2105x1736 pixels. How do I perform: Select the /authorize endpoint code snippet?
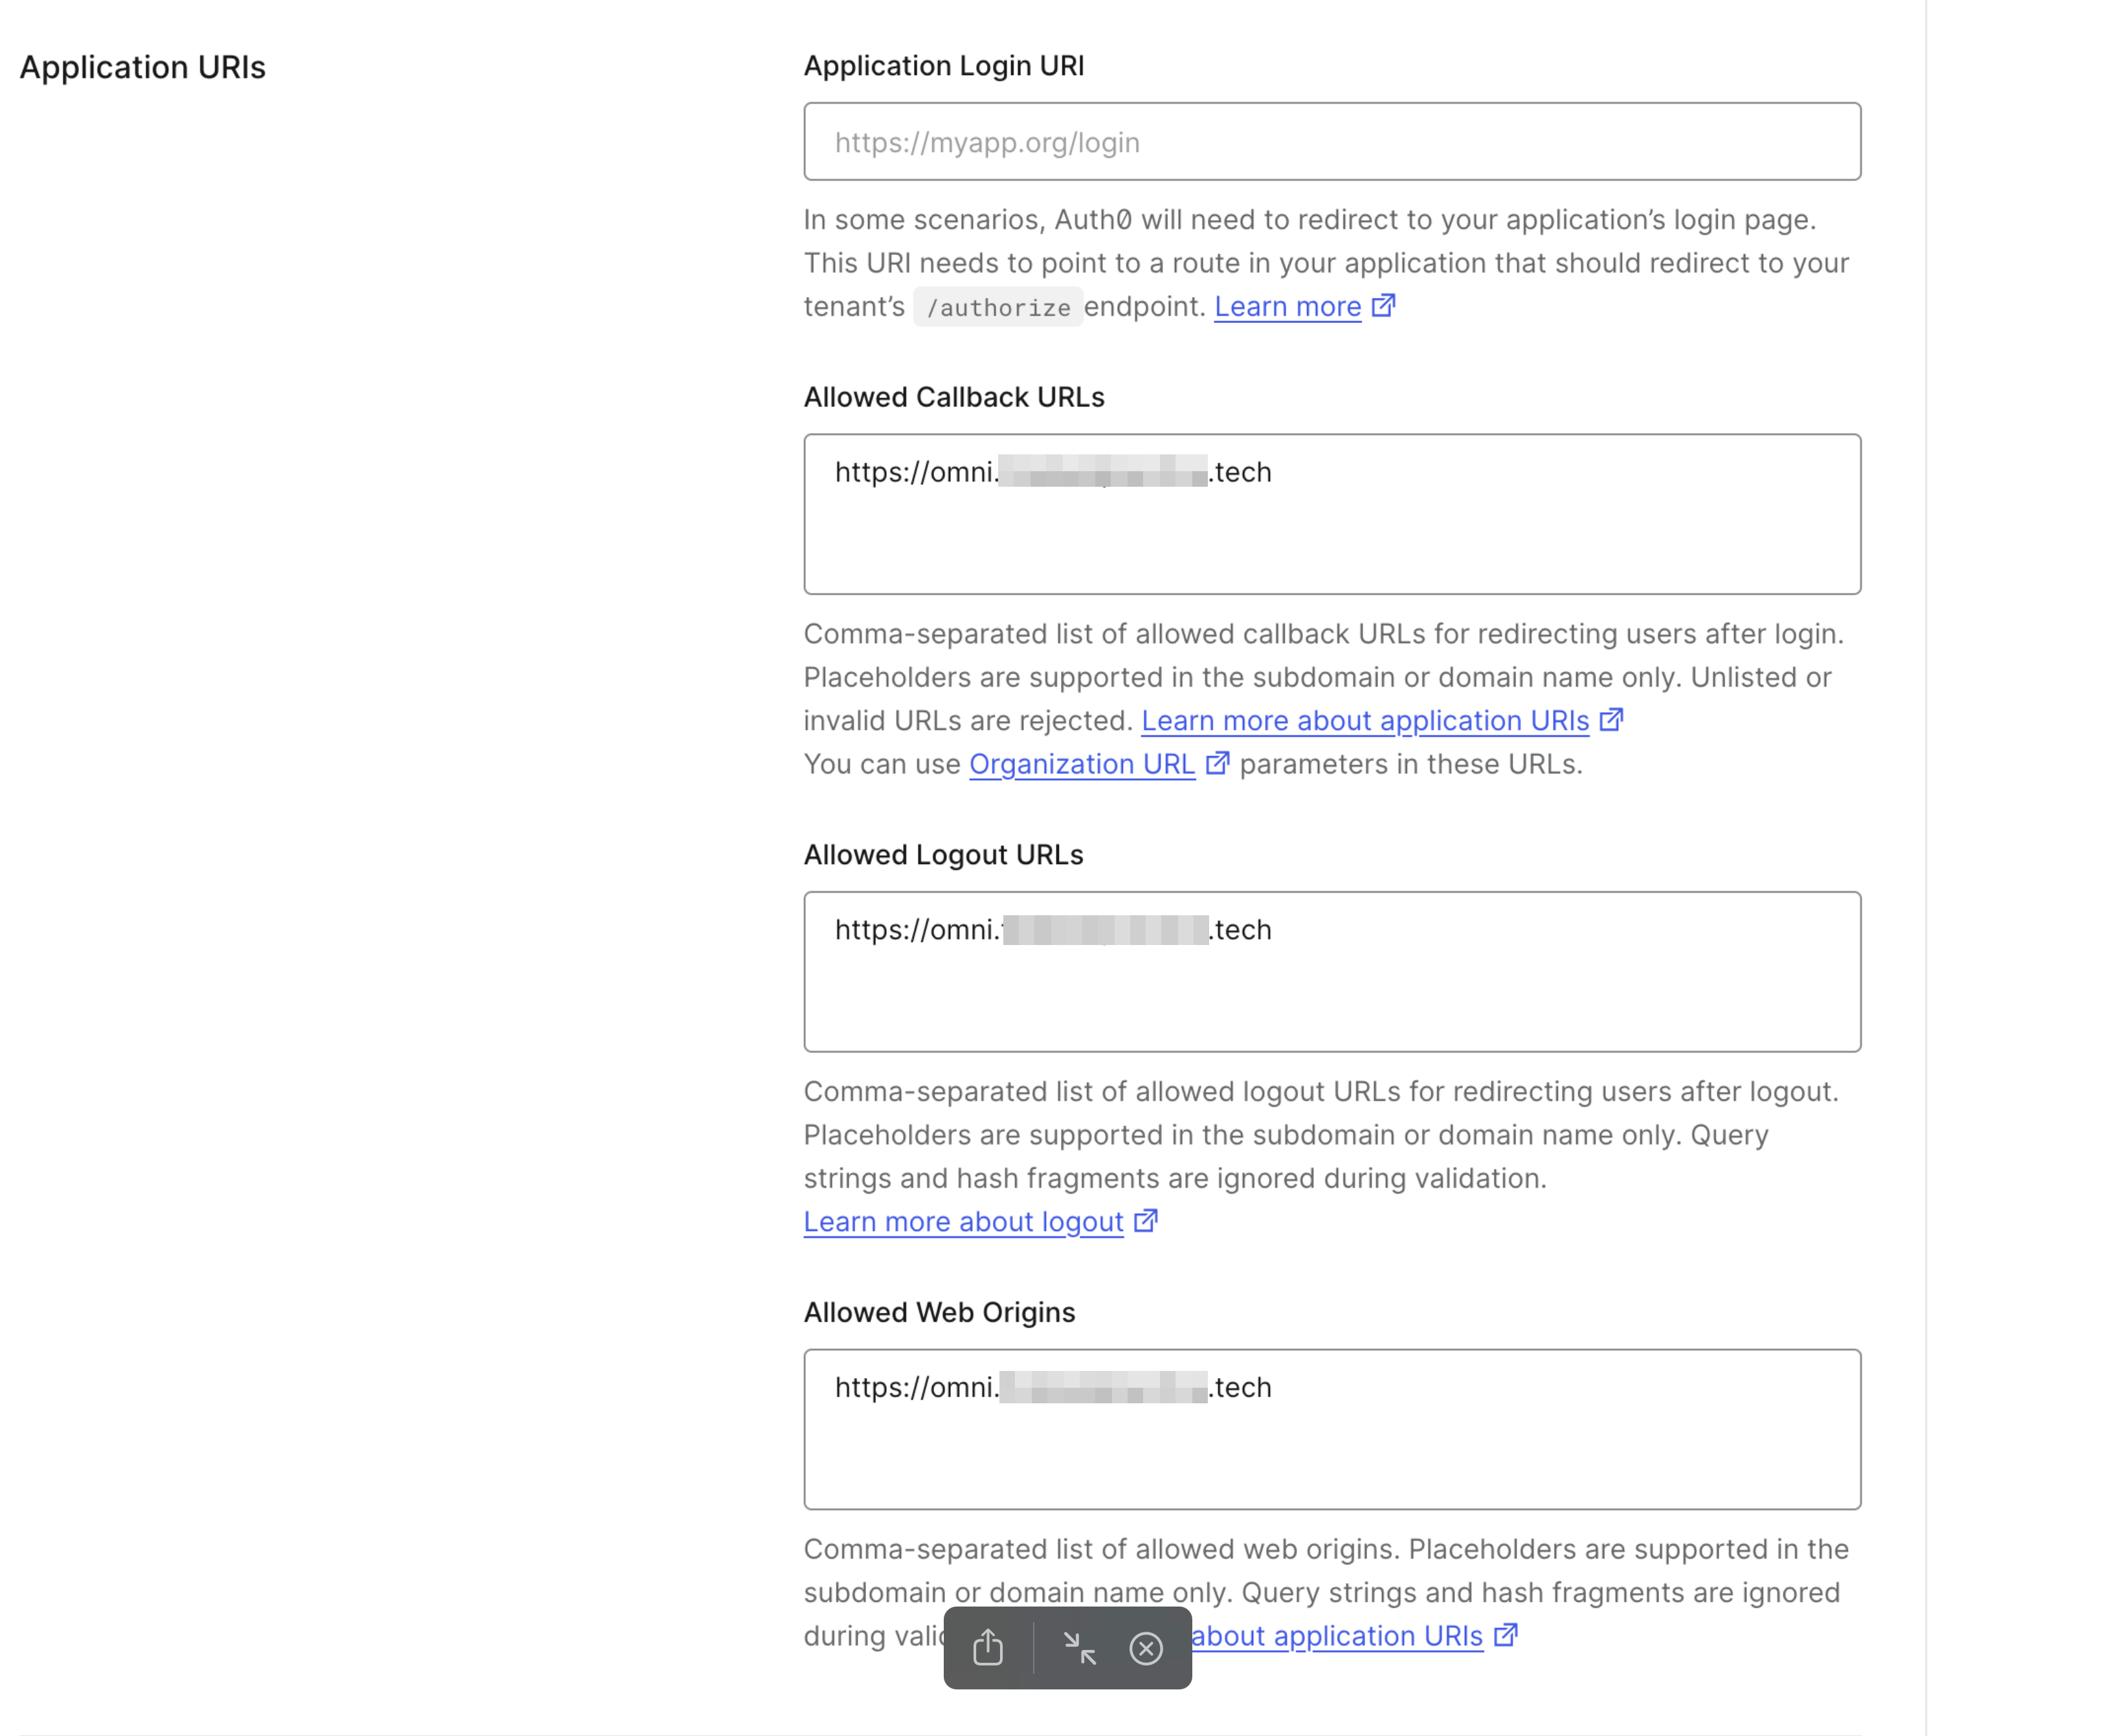point(997,306)
